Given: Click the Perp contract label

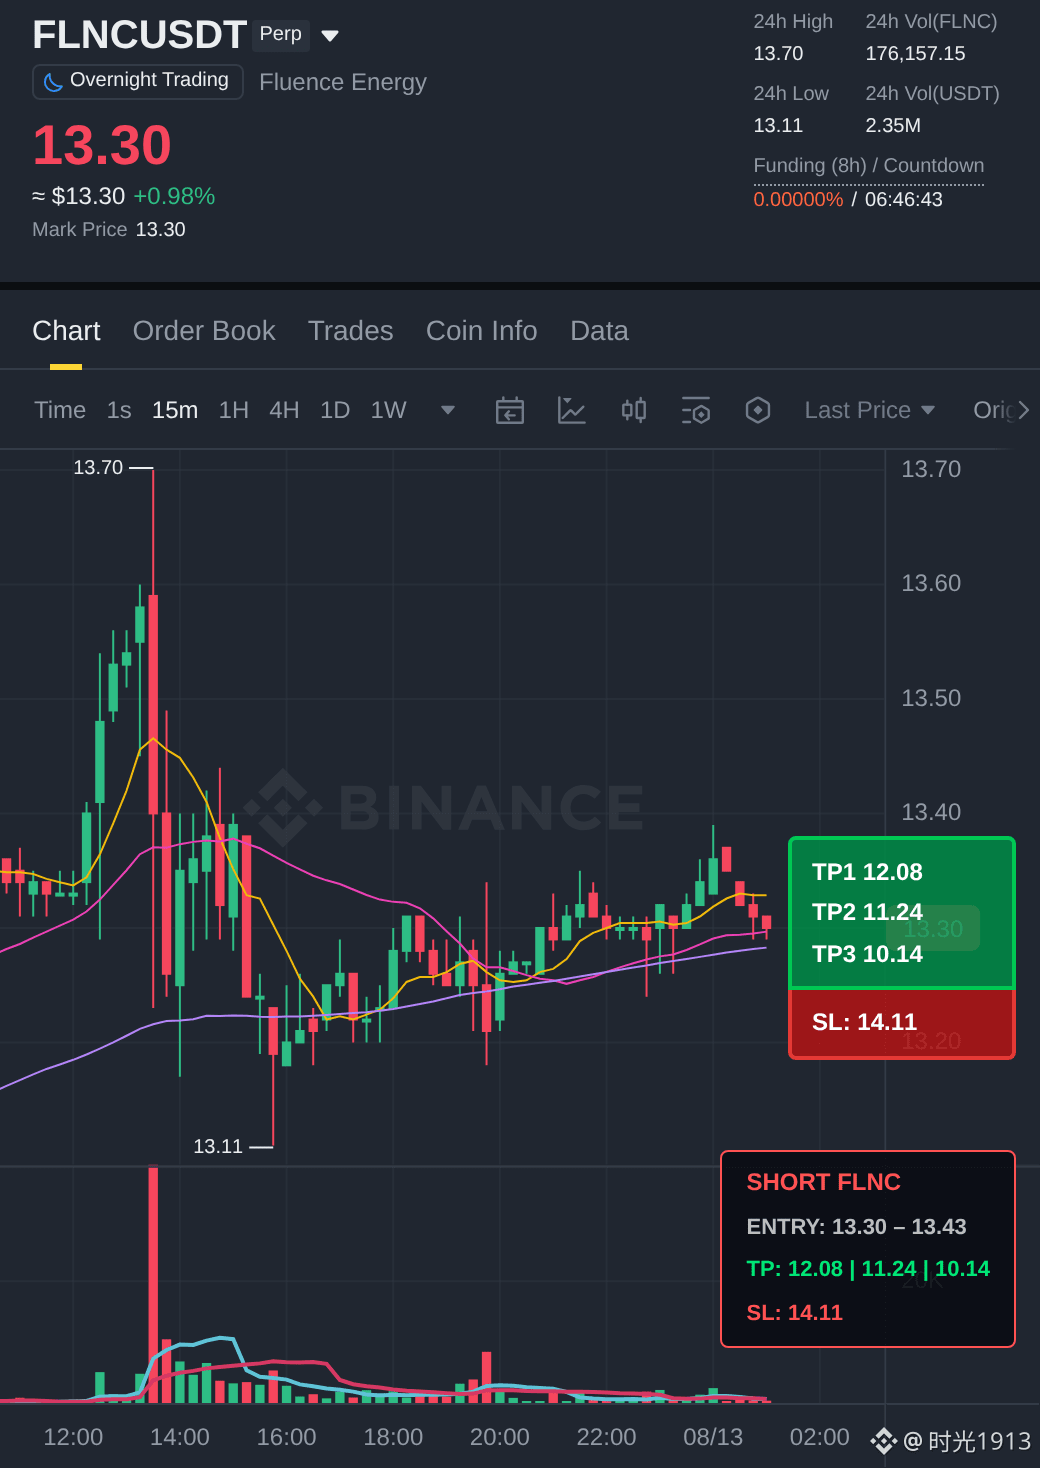Looking at the screenshot, I should pos(281,34).
